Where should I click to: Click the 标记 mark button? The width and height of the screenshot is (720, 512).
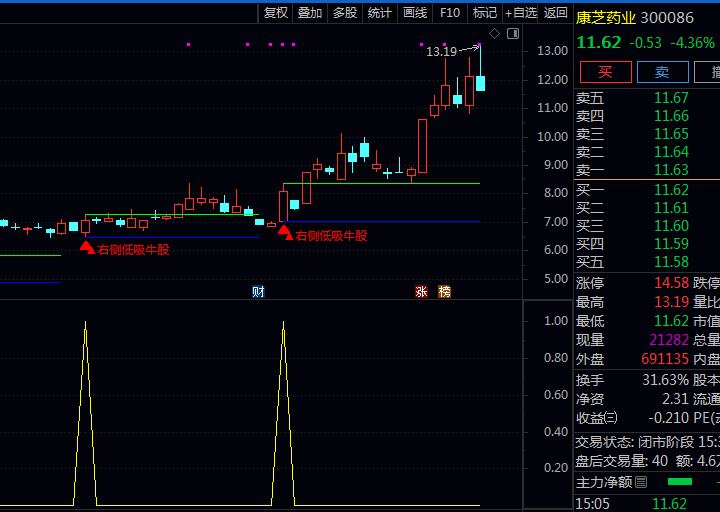tap(485, 12)
